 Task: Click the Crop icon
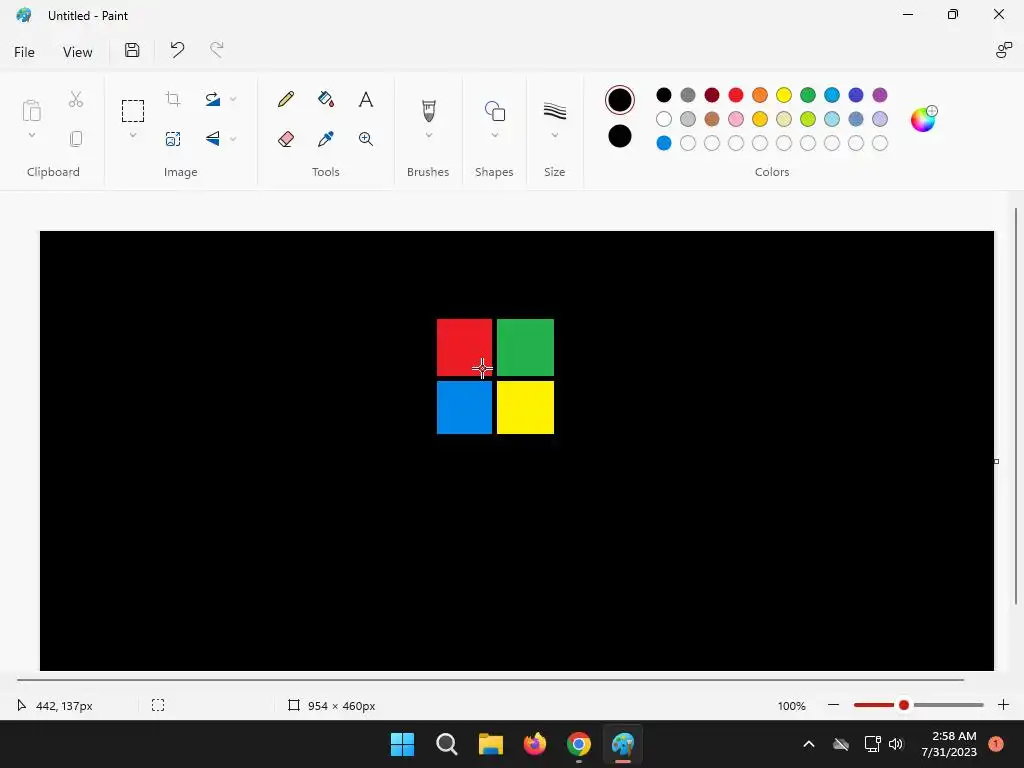click(173, 99)
